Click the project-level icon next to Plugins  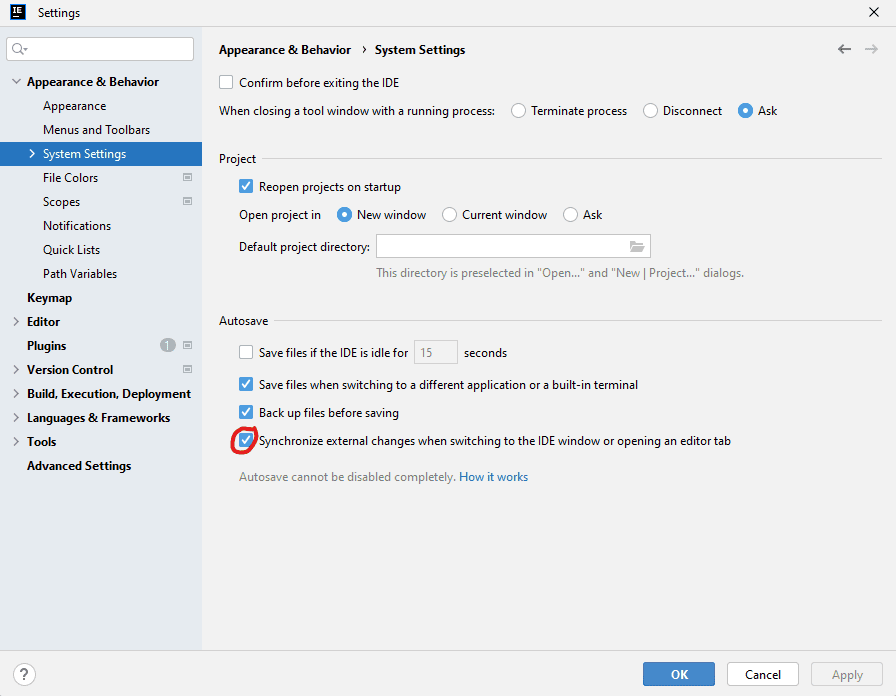pos(187,345)
